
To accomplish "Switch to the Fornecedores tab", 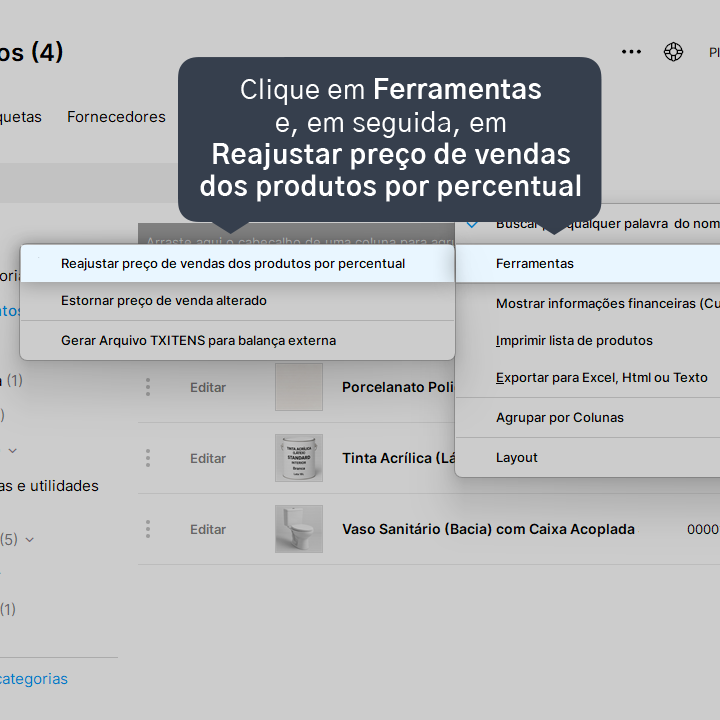I will (x=116, y=117).
